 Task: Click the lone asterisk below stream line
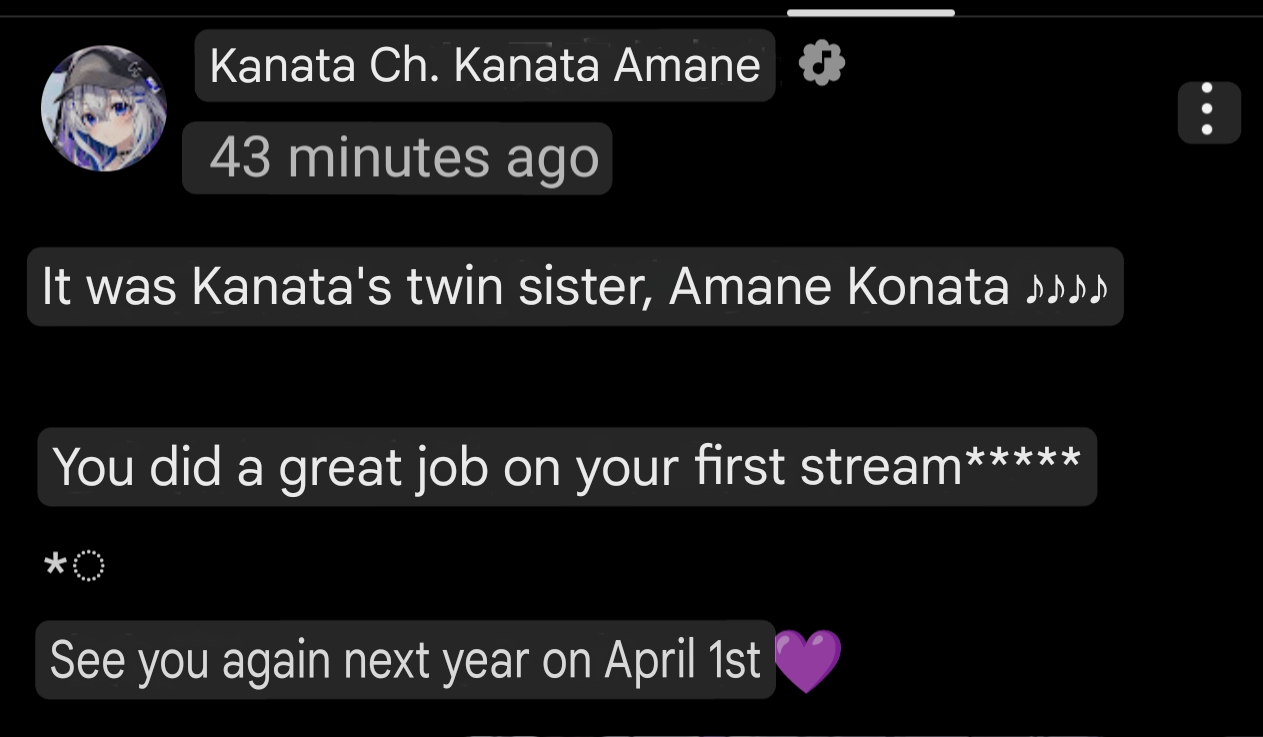(x=55, y=567)
